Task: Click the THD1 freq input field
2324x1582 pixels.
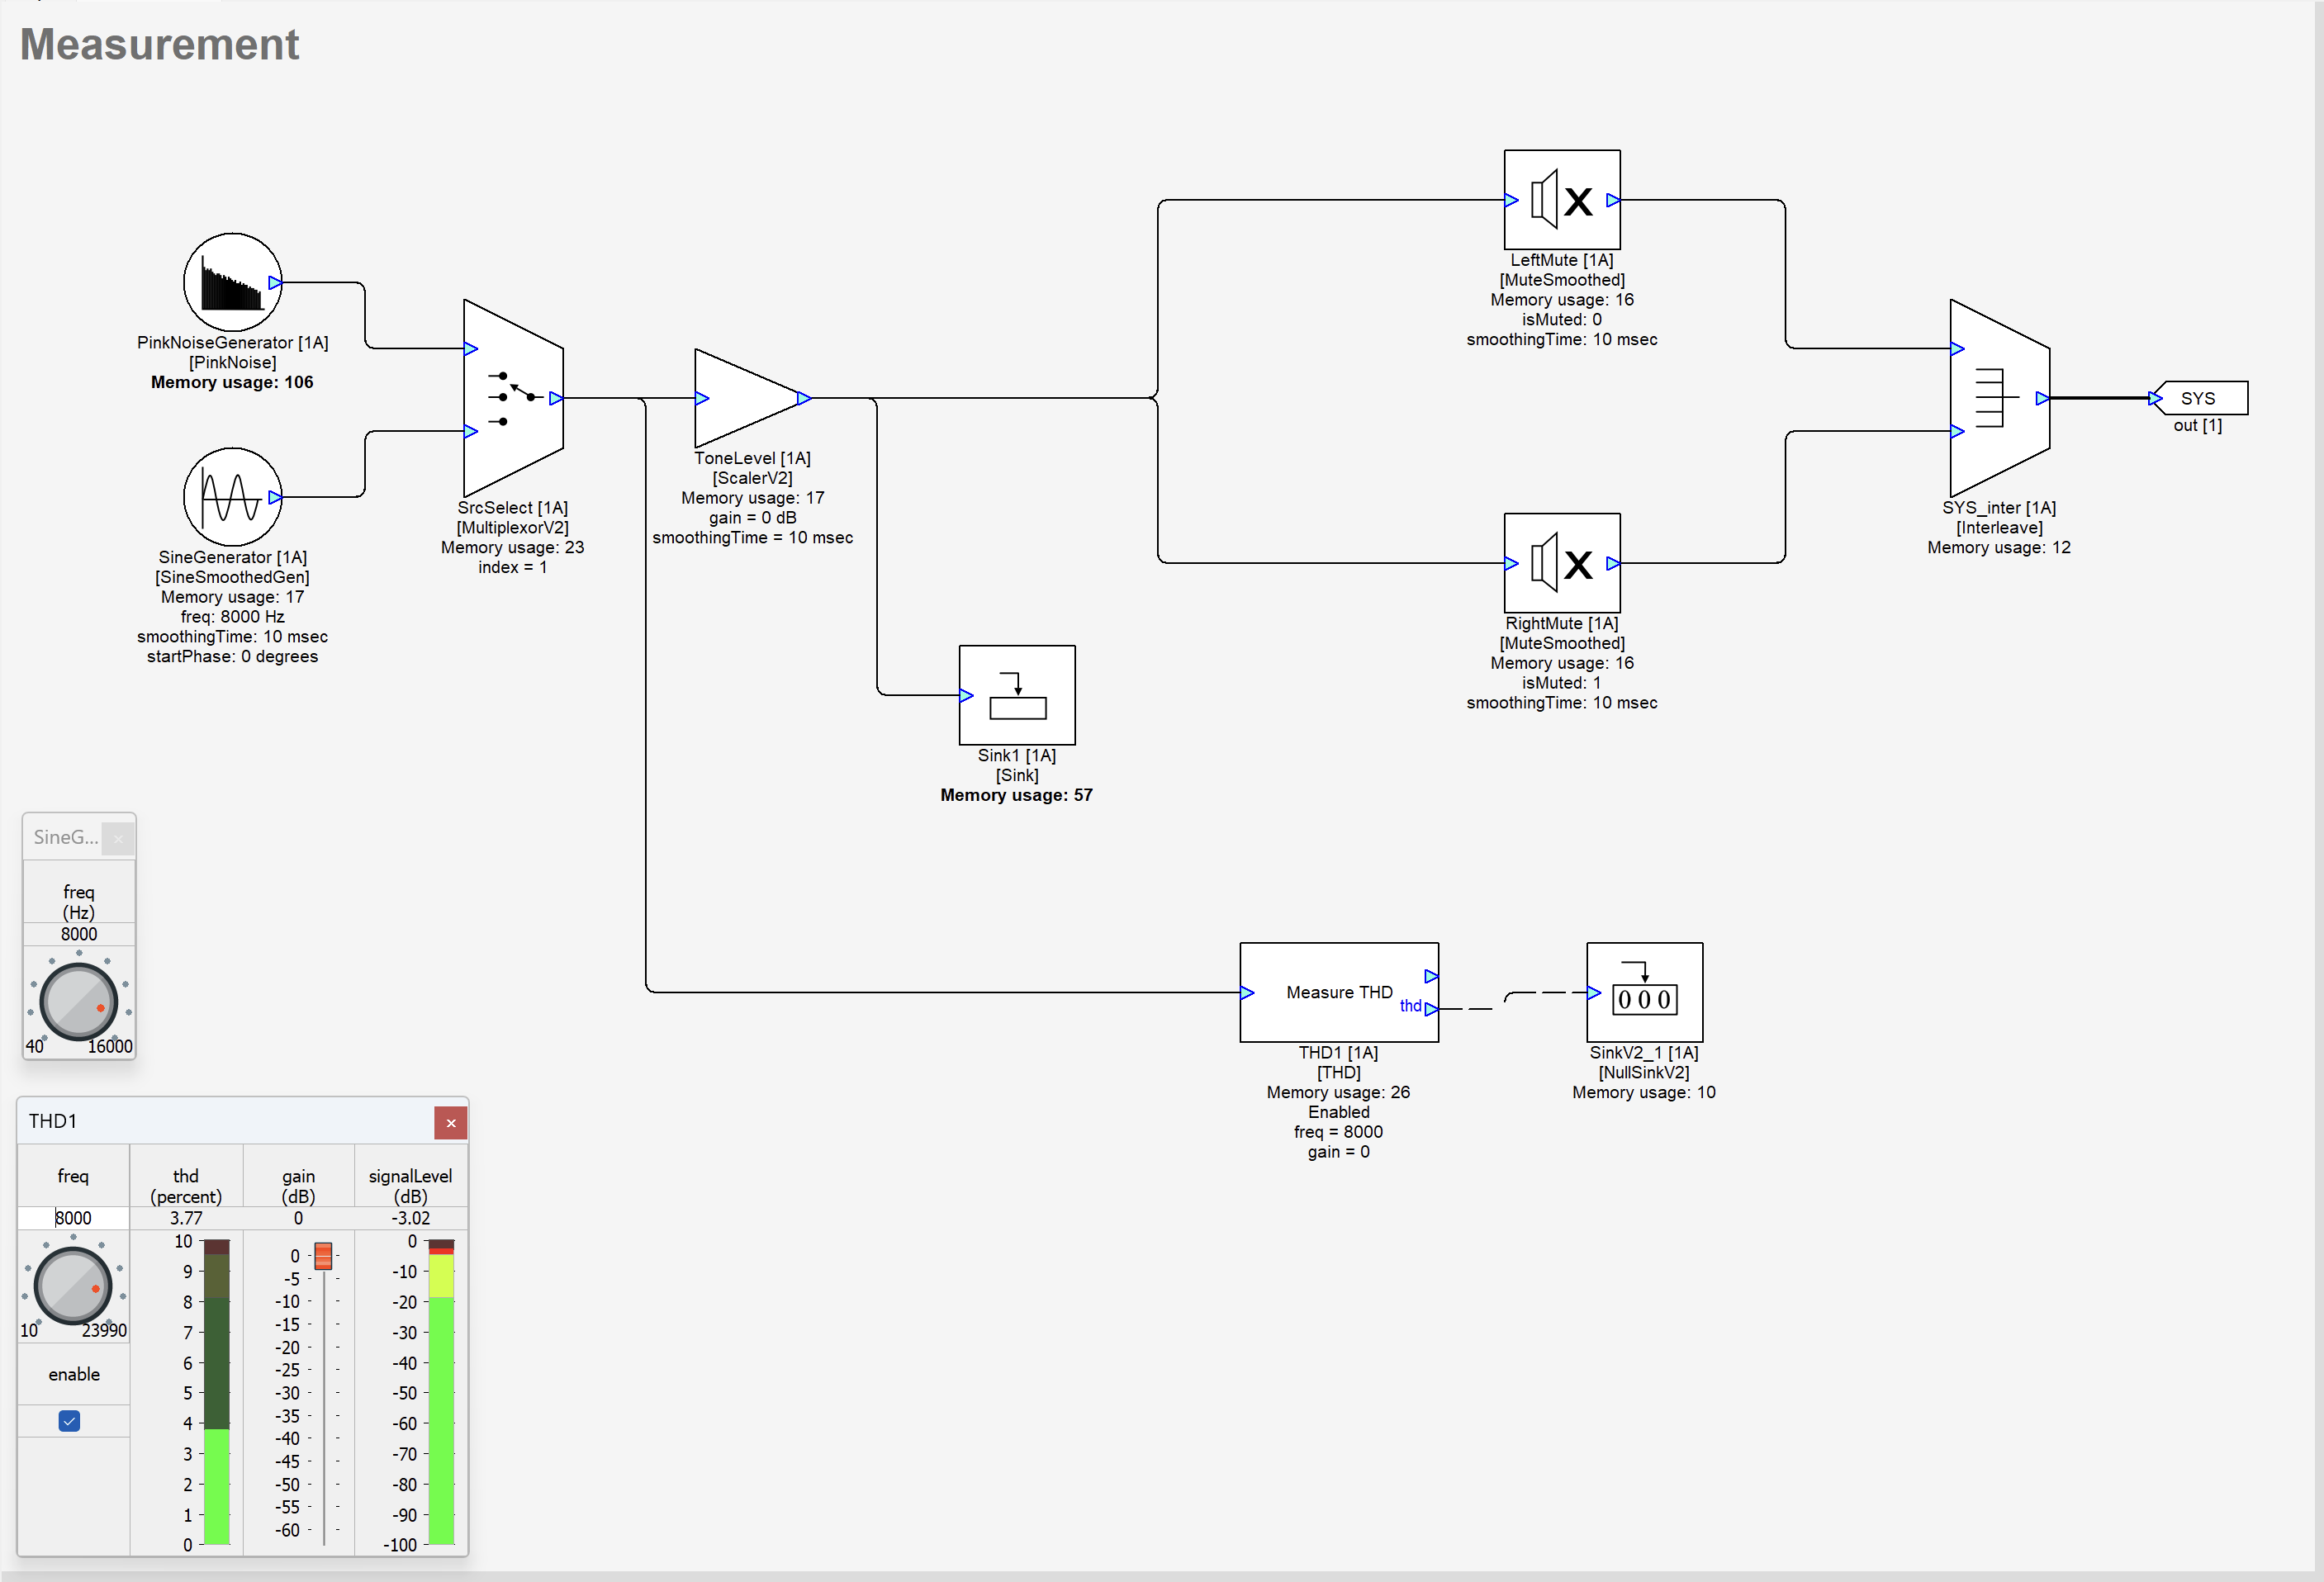Action: tap(74, 1218)
